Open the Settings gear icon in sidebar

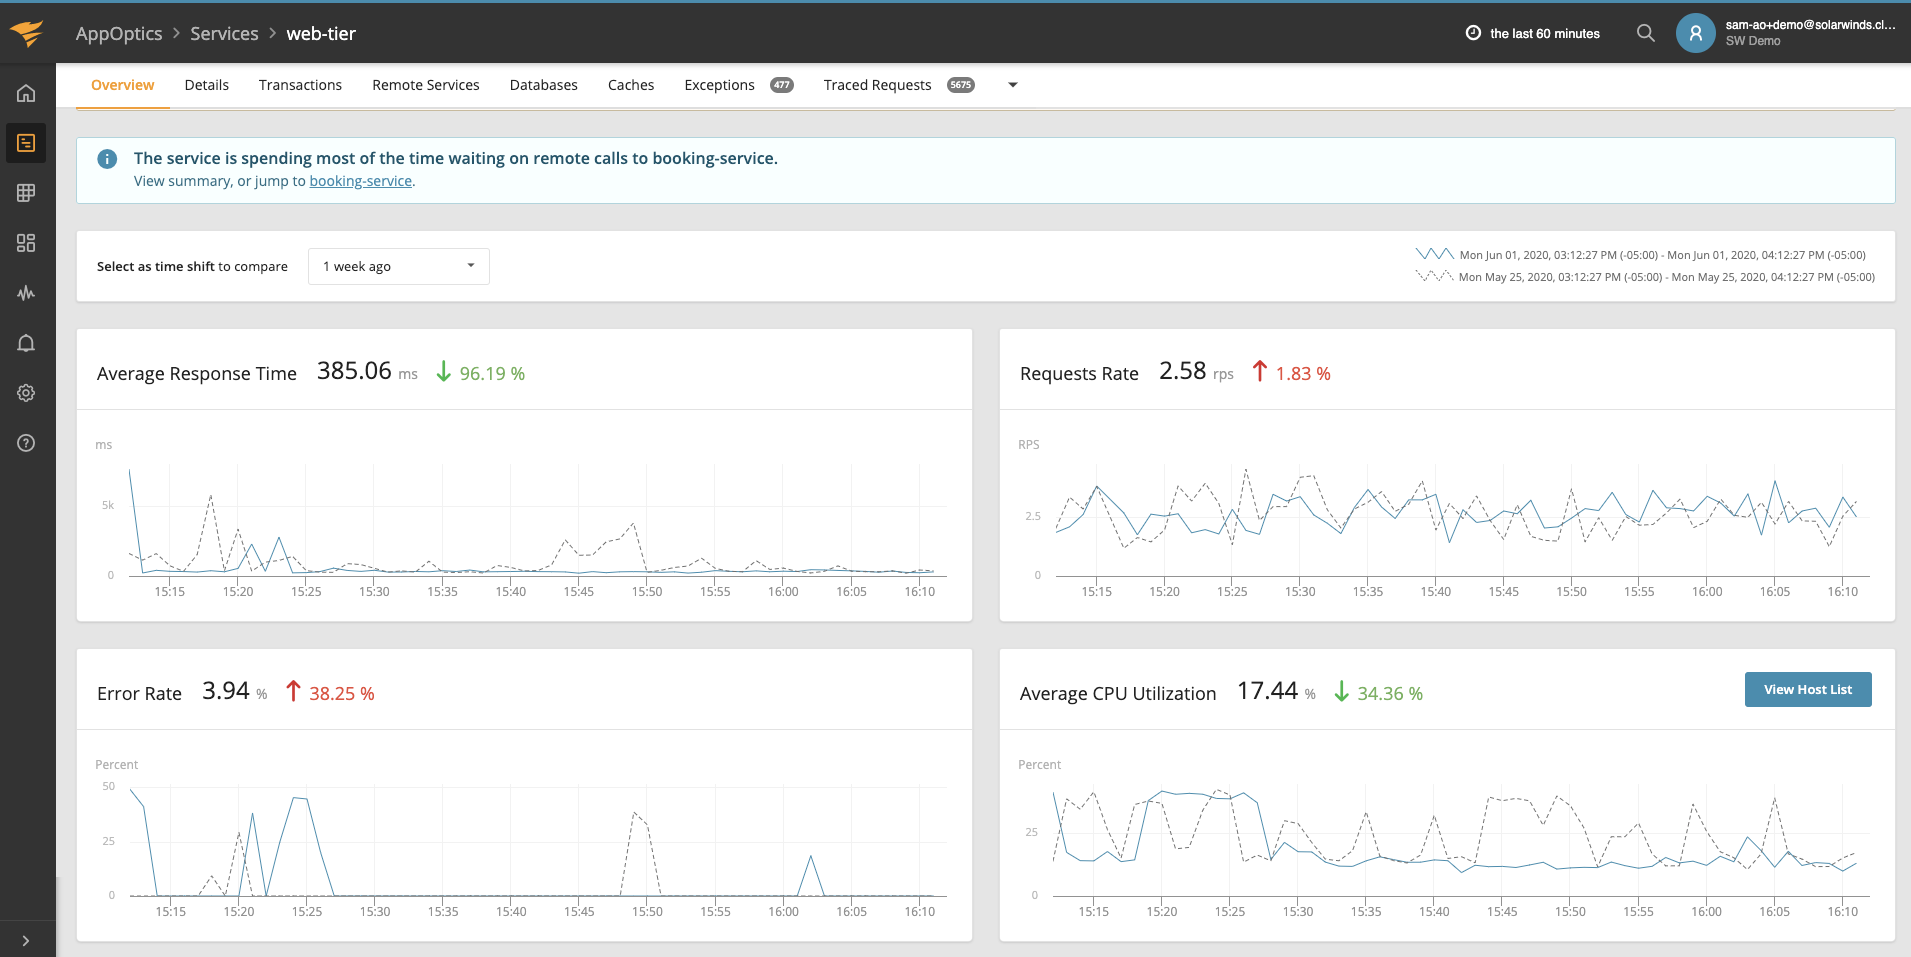tap(26, 393)
